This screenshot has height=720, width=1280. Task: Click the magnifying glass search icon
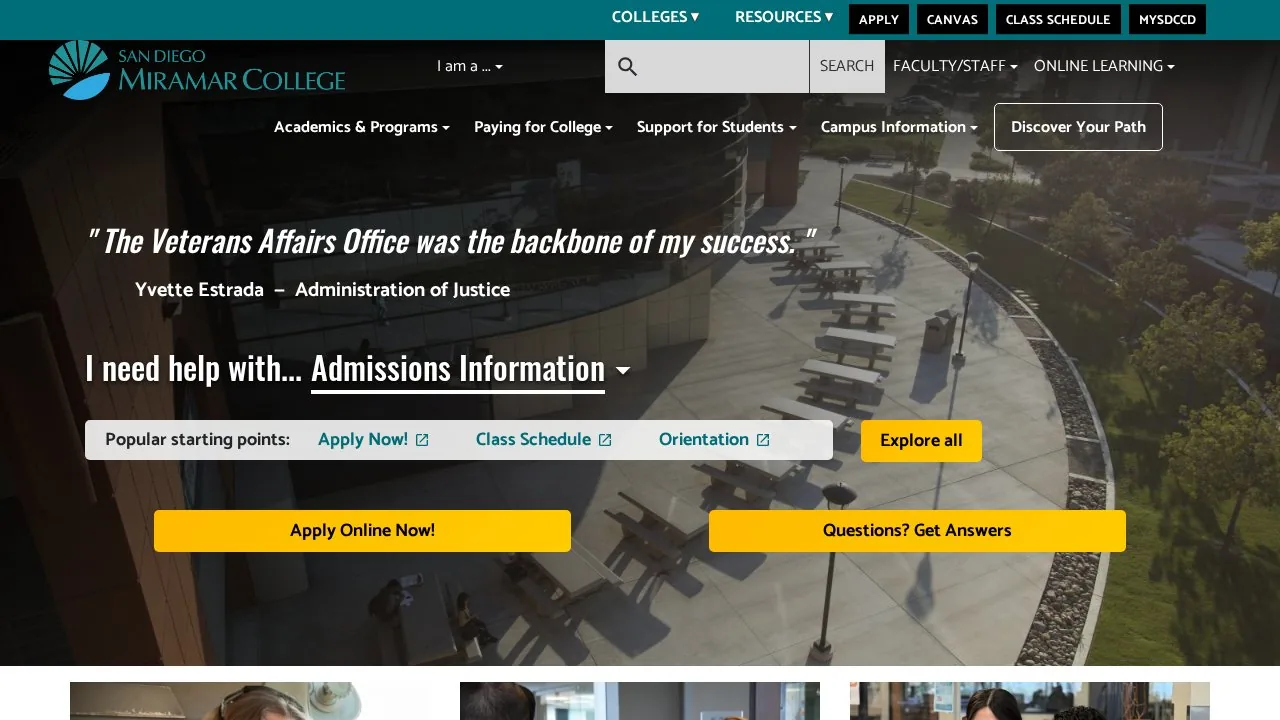click(x=627, y=67)
